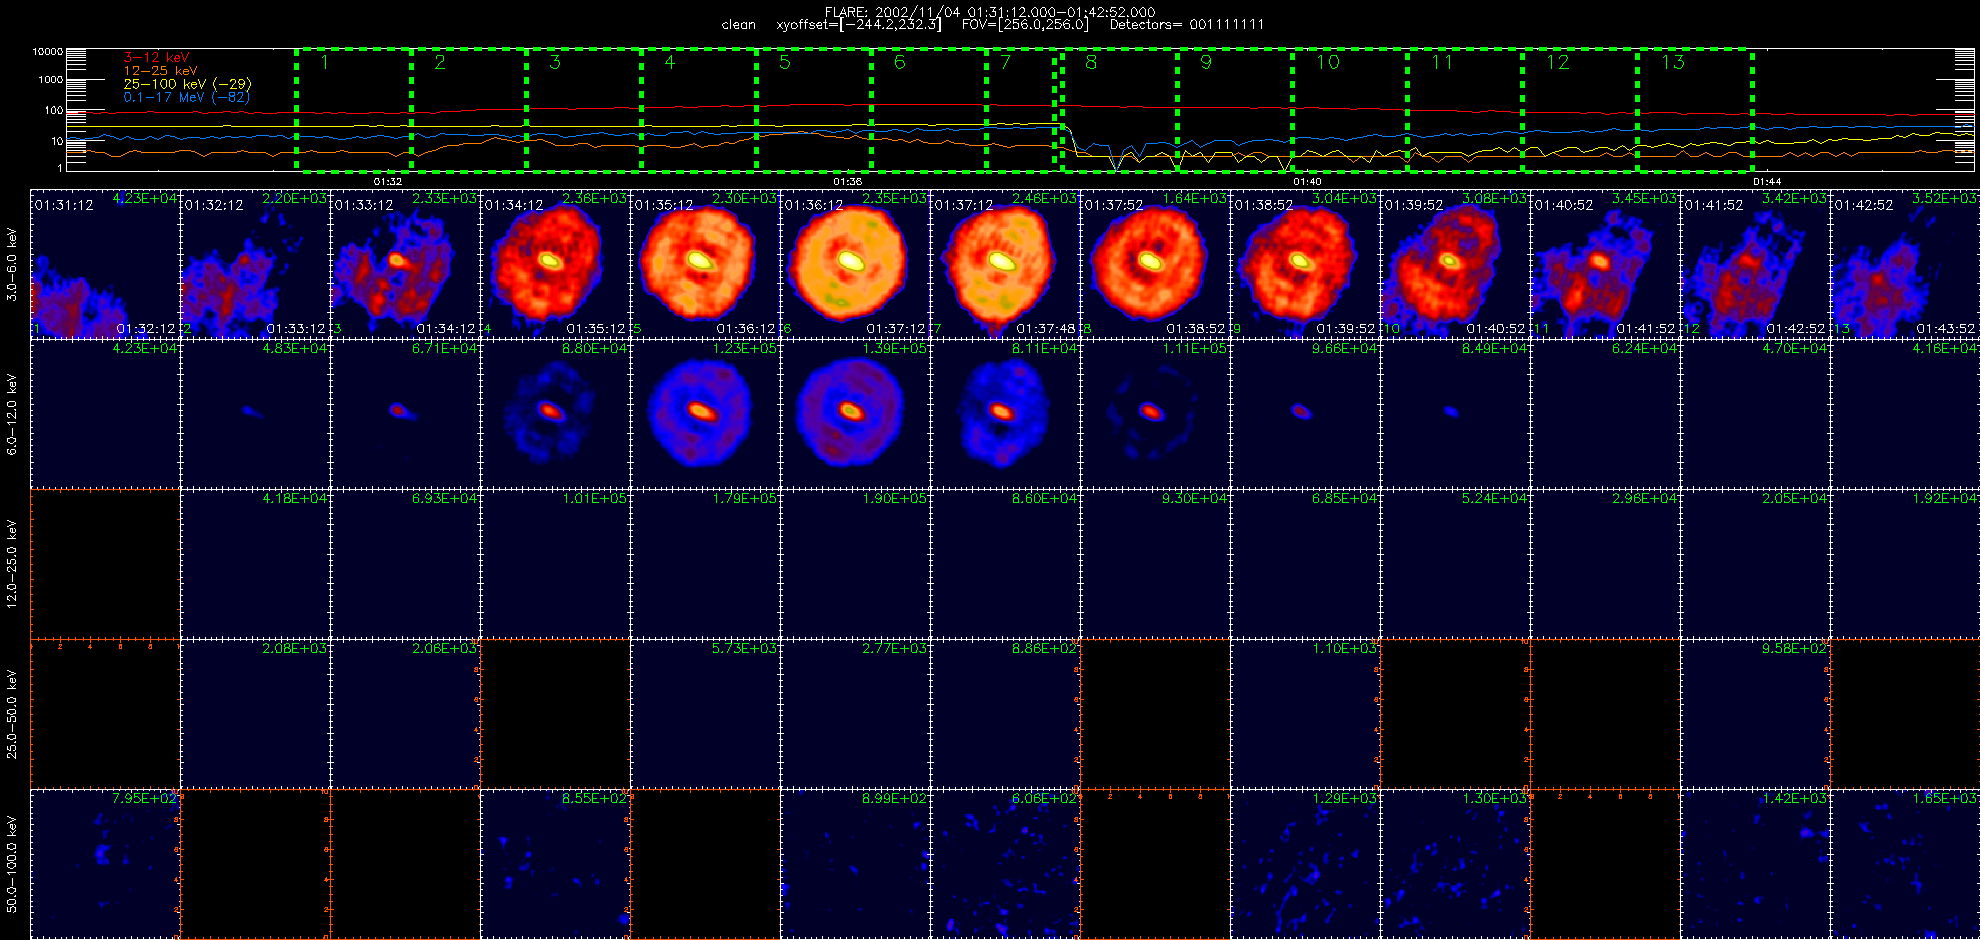
Task: Click the 12.0-25.0 keV row label
Action: click(x=12, y=564)
